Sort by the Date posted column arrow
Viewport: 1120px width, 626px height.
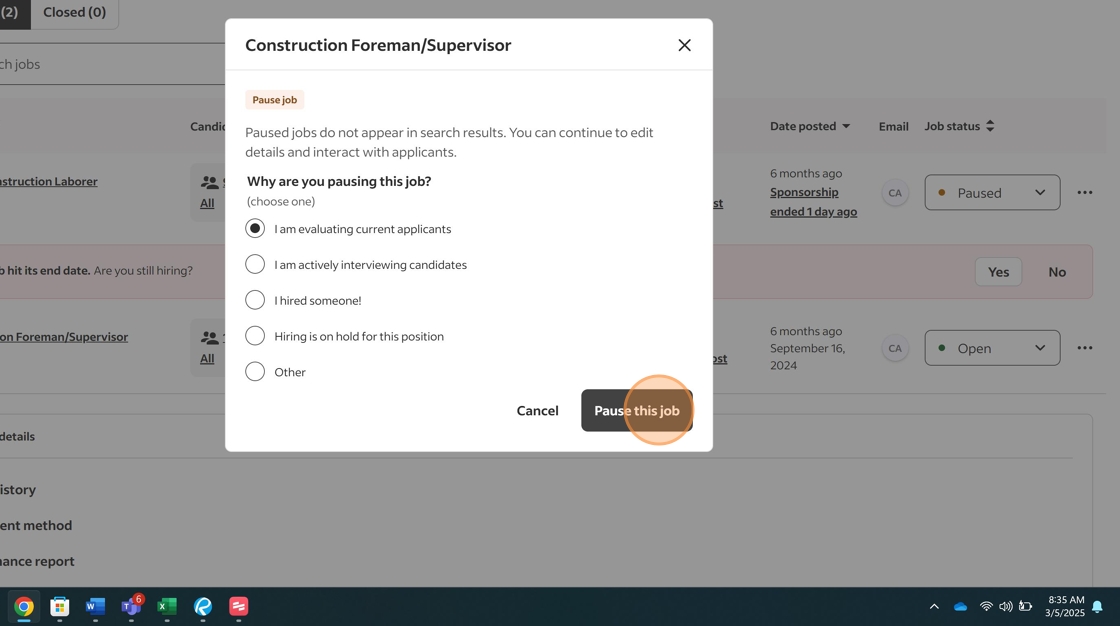(x=846, y=126)
